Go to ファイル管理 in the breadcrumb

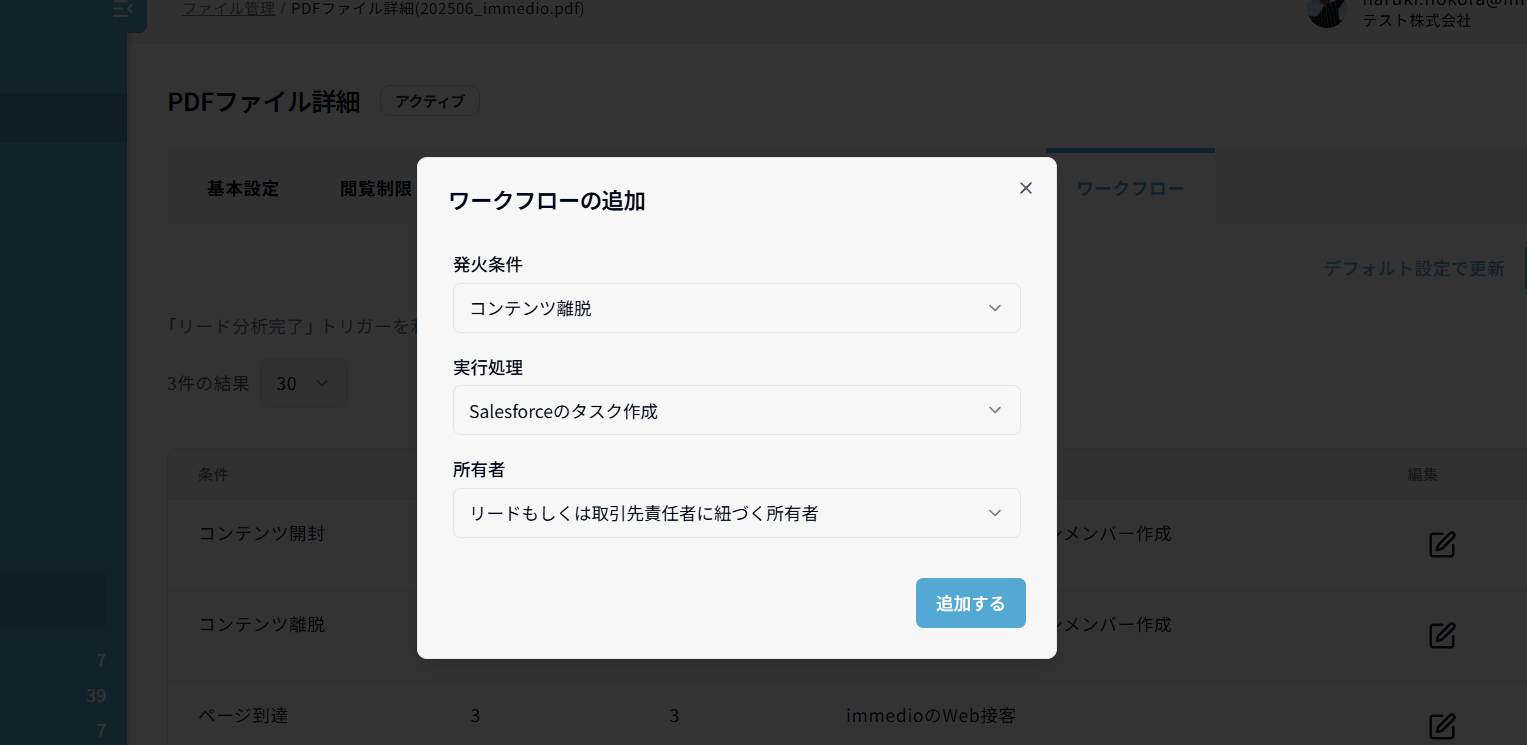(228, 9)
